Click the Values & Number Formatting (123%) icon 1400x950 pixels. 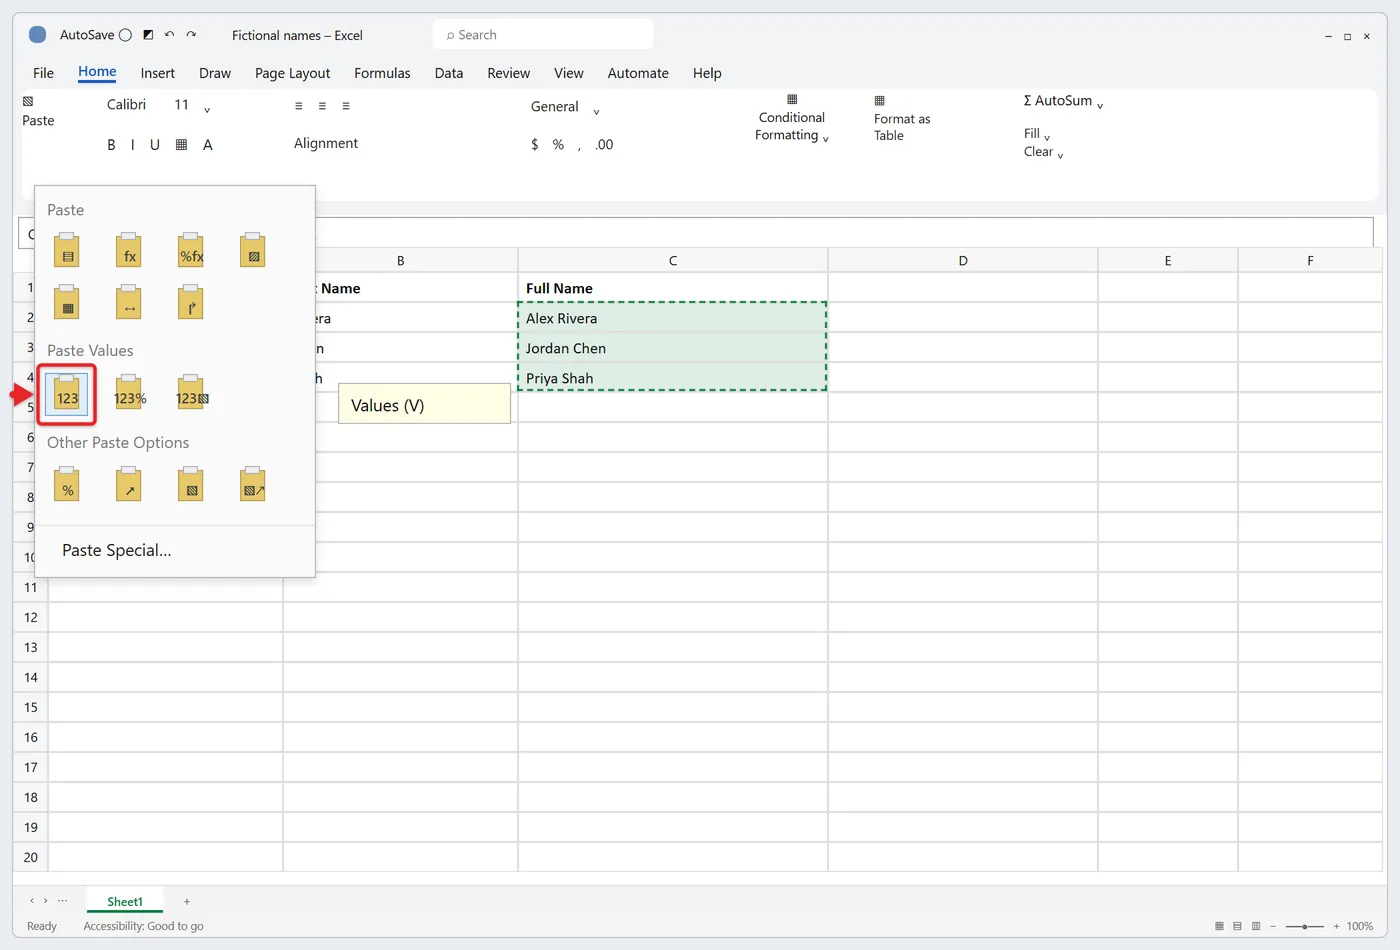point(129,394)
